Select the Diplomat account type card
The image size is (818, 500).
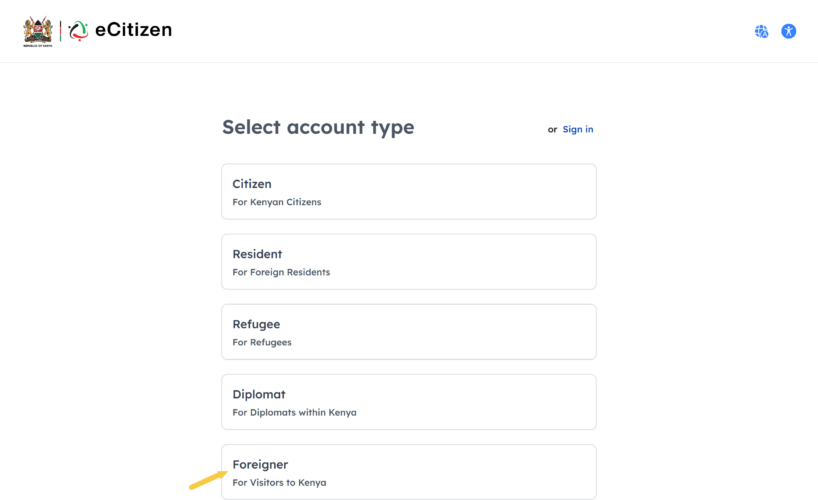click(x=408, y=402)
